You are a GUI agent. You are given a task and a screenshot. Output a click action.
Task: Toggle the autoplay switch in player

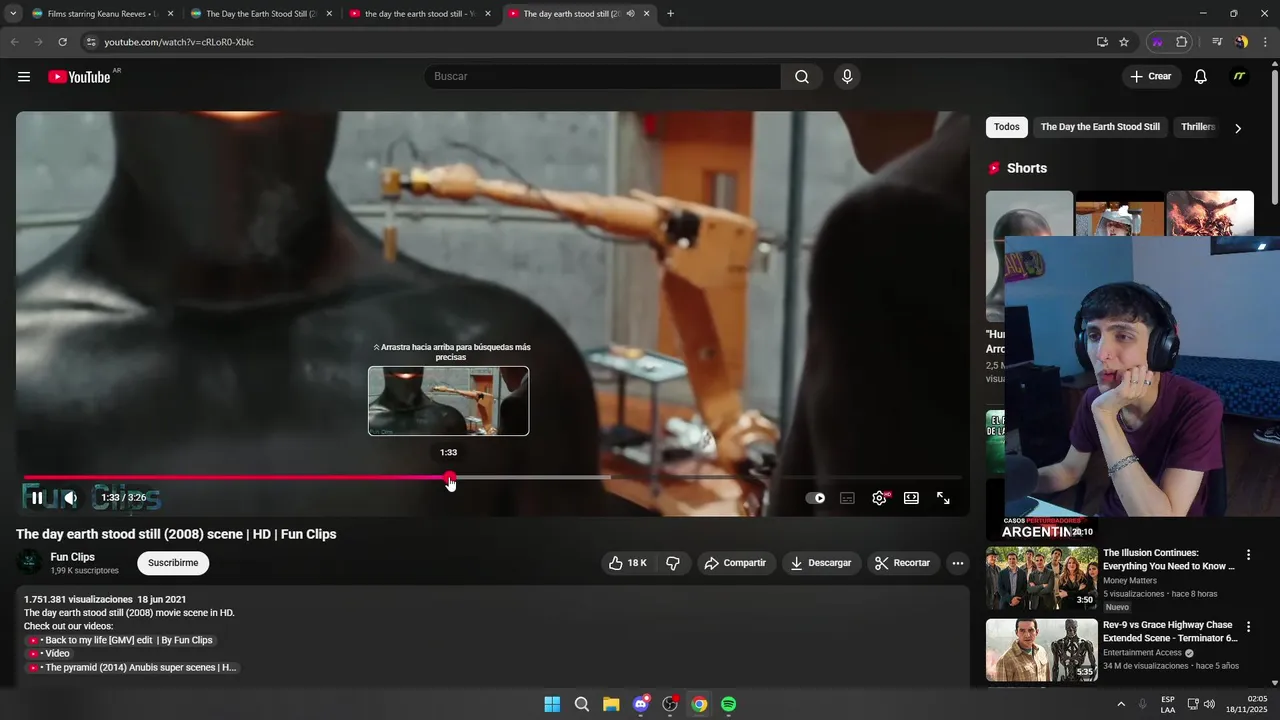coord(816,498)
